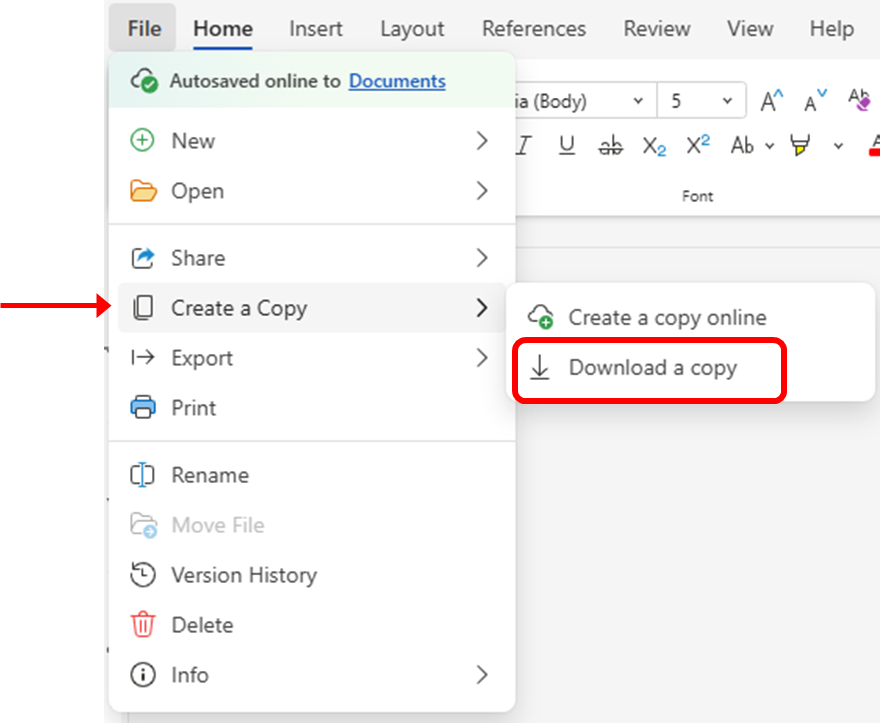Expand the New submenu chevron
The image size is (880, 723).
(482, 140)
